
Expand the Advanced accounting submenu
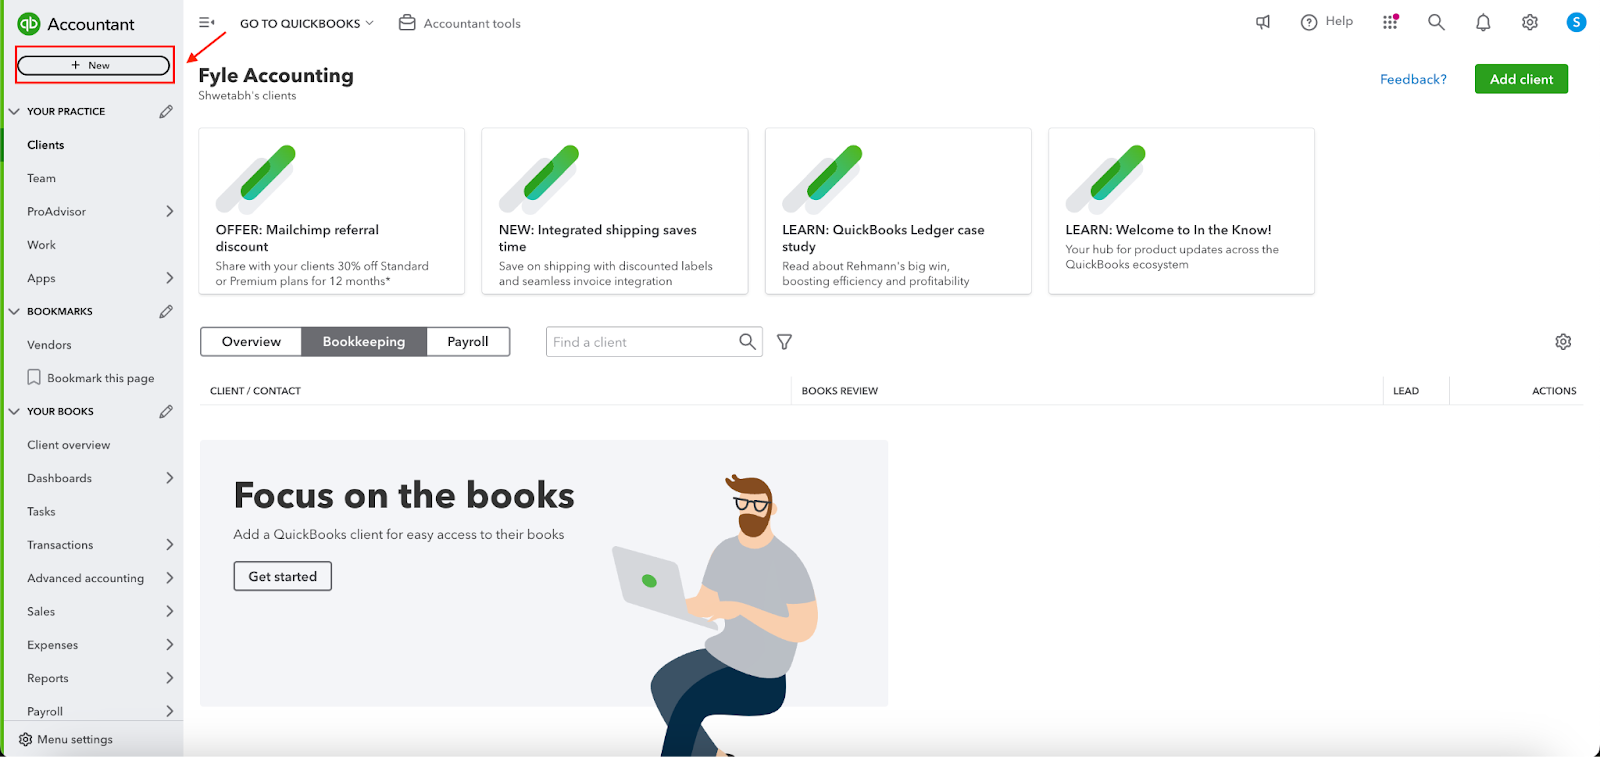click(x=169, y=578)
